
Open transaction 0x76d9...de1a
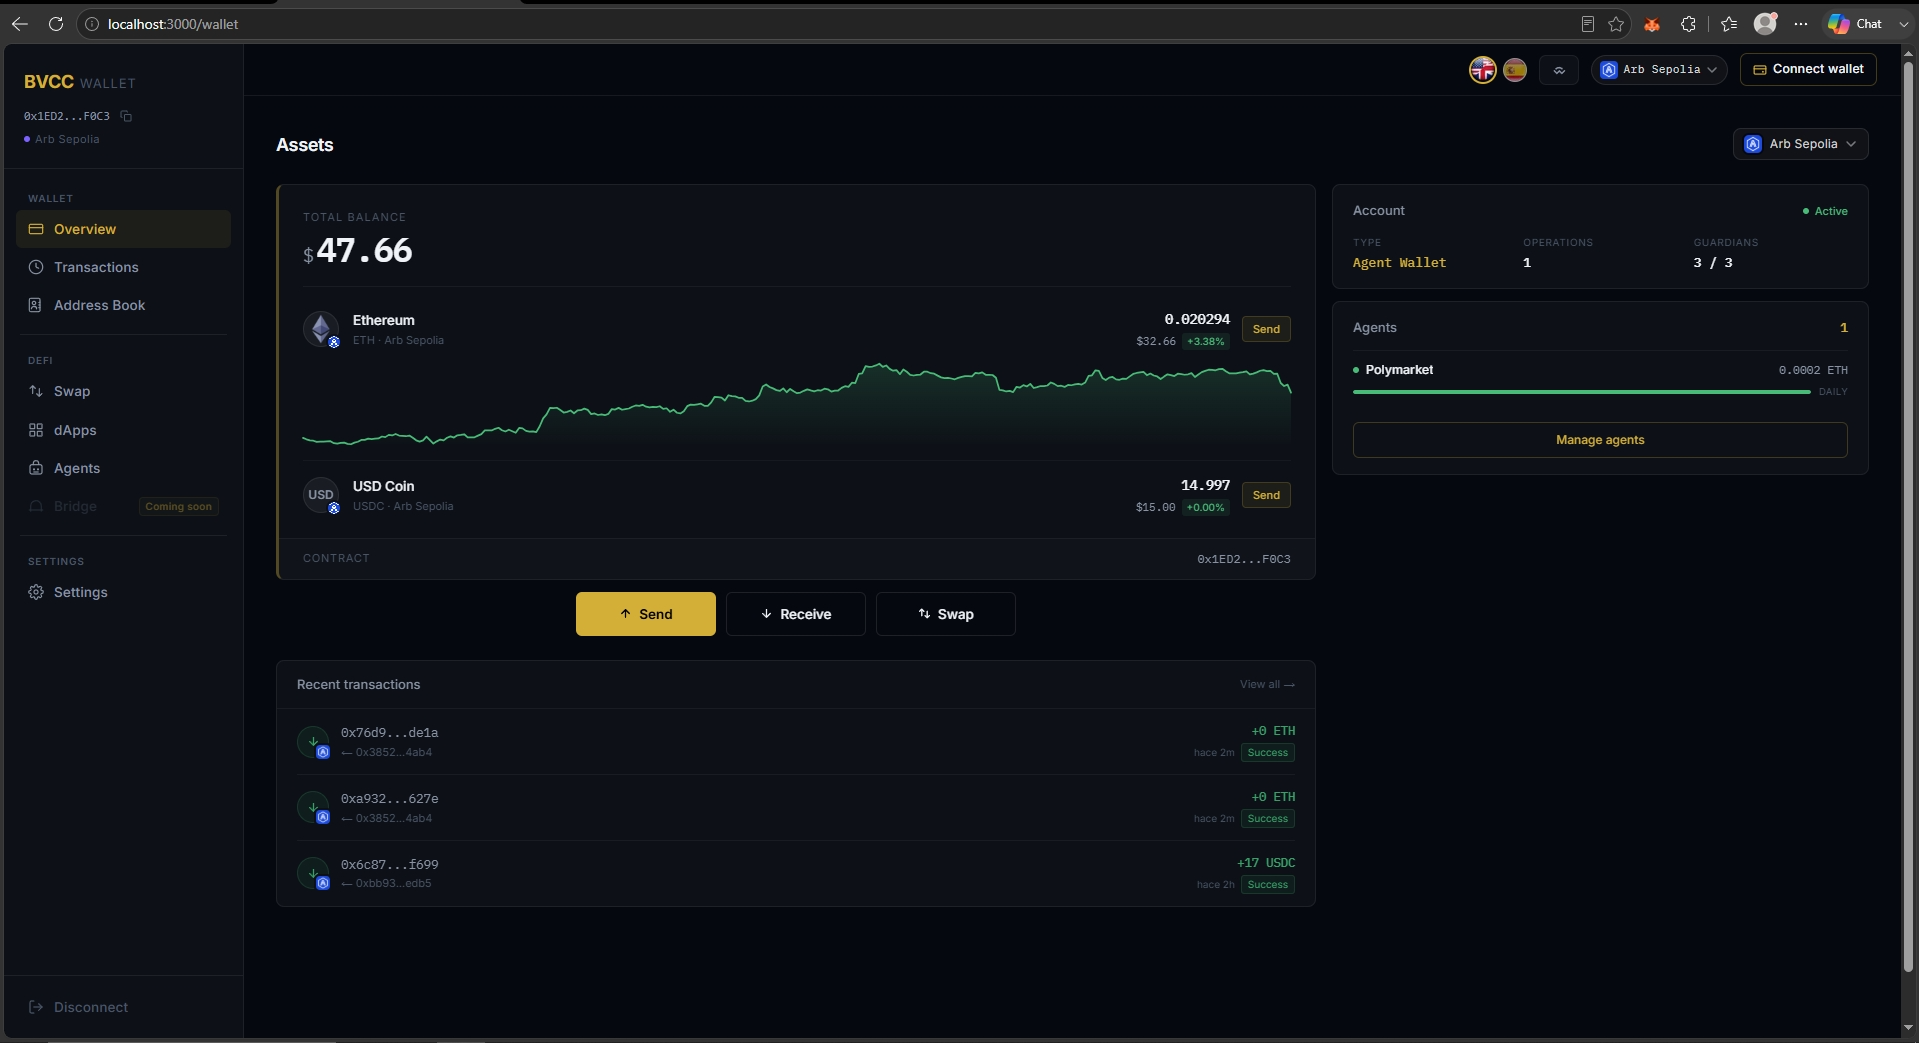[x=796, y=742]
